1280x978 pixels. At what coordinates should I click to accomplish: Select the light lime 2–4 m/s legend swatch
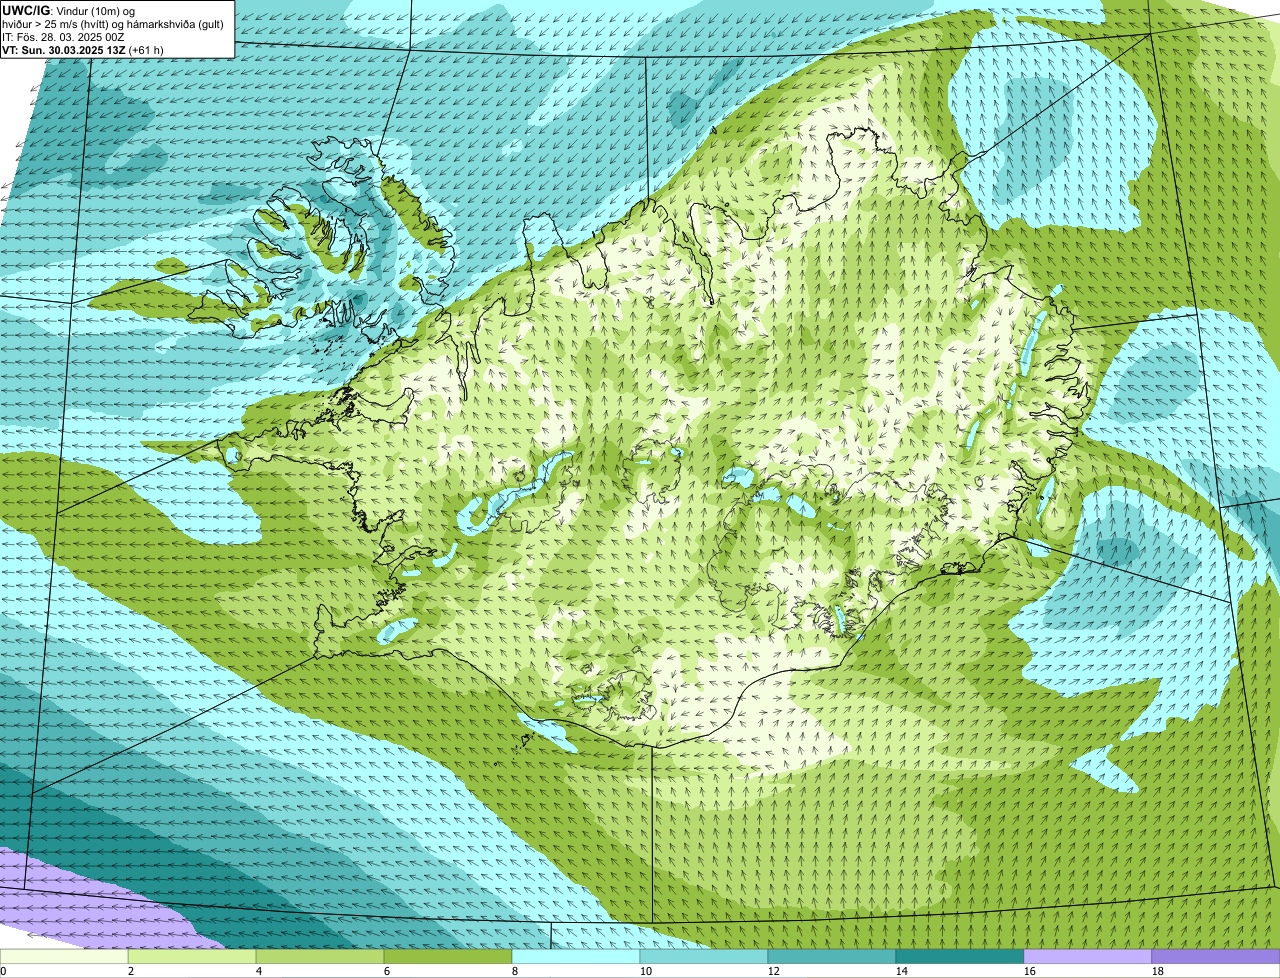pos(192,956)
